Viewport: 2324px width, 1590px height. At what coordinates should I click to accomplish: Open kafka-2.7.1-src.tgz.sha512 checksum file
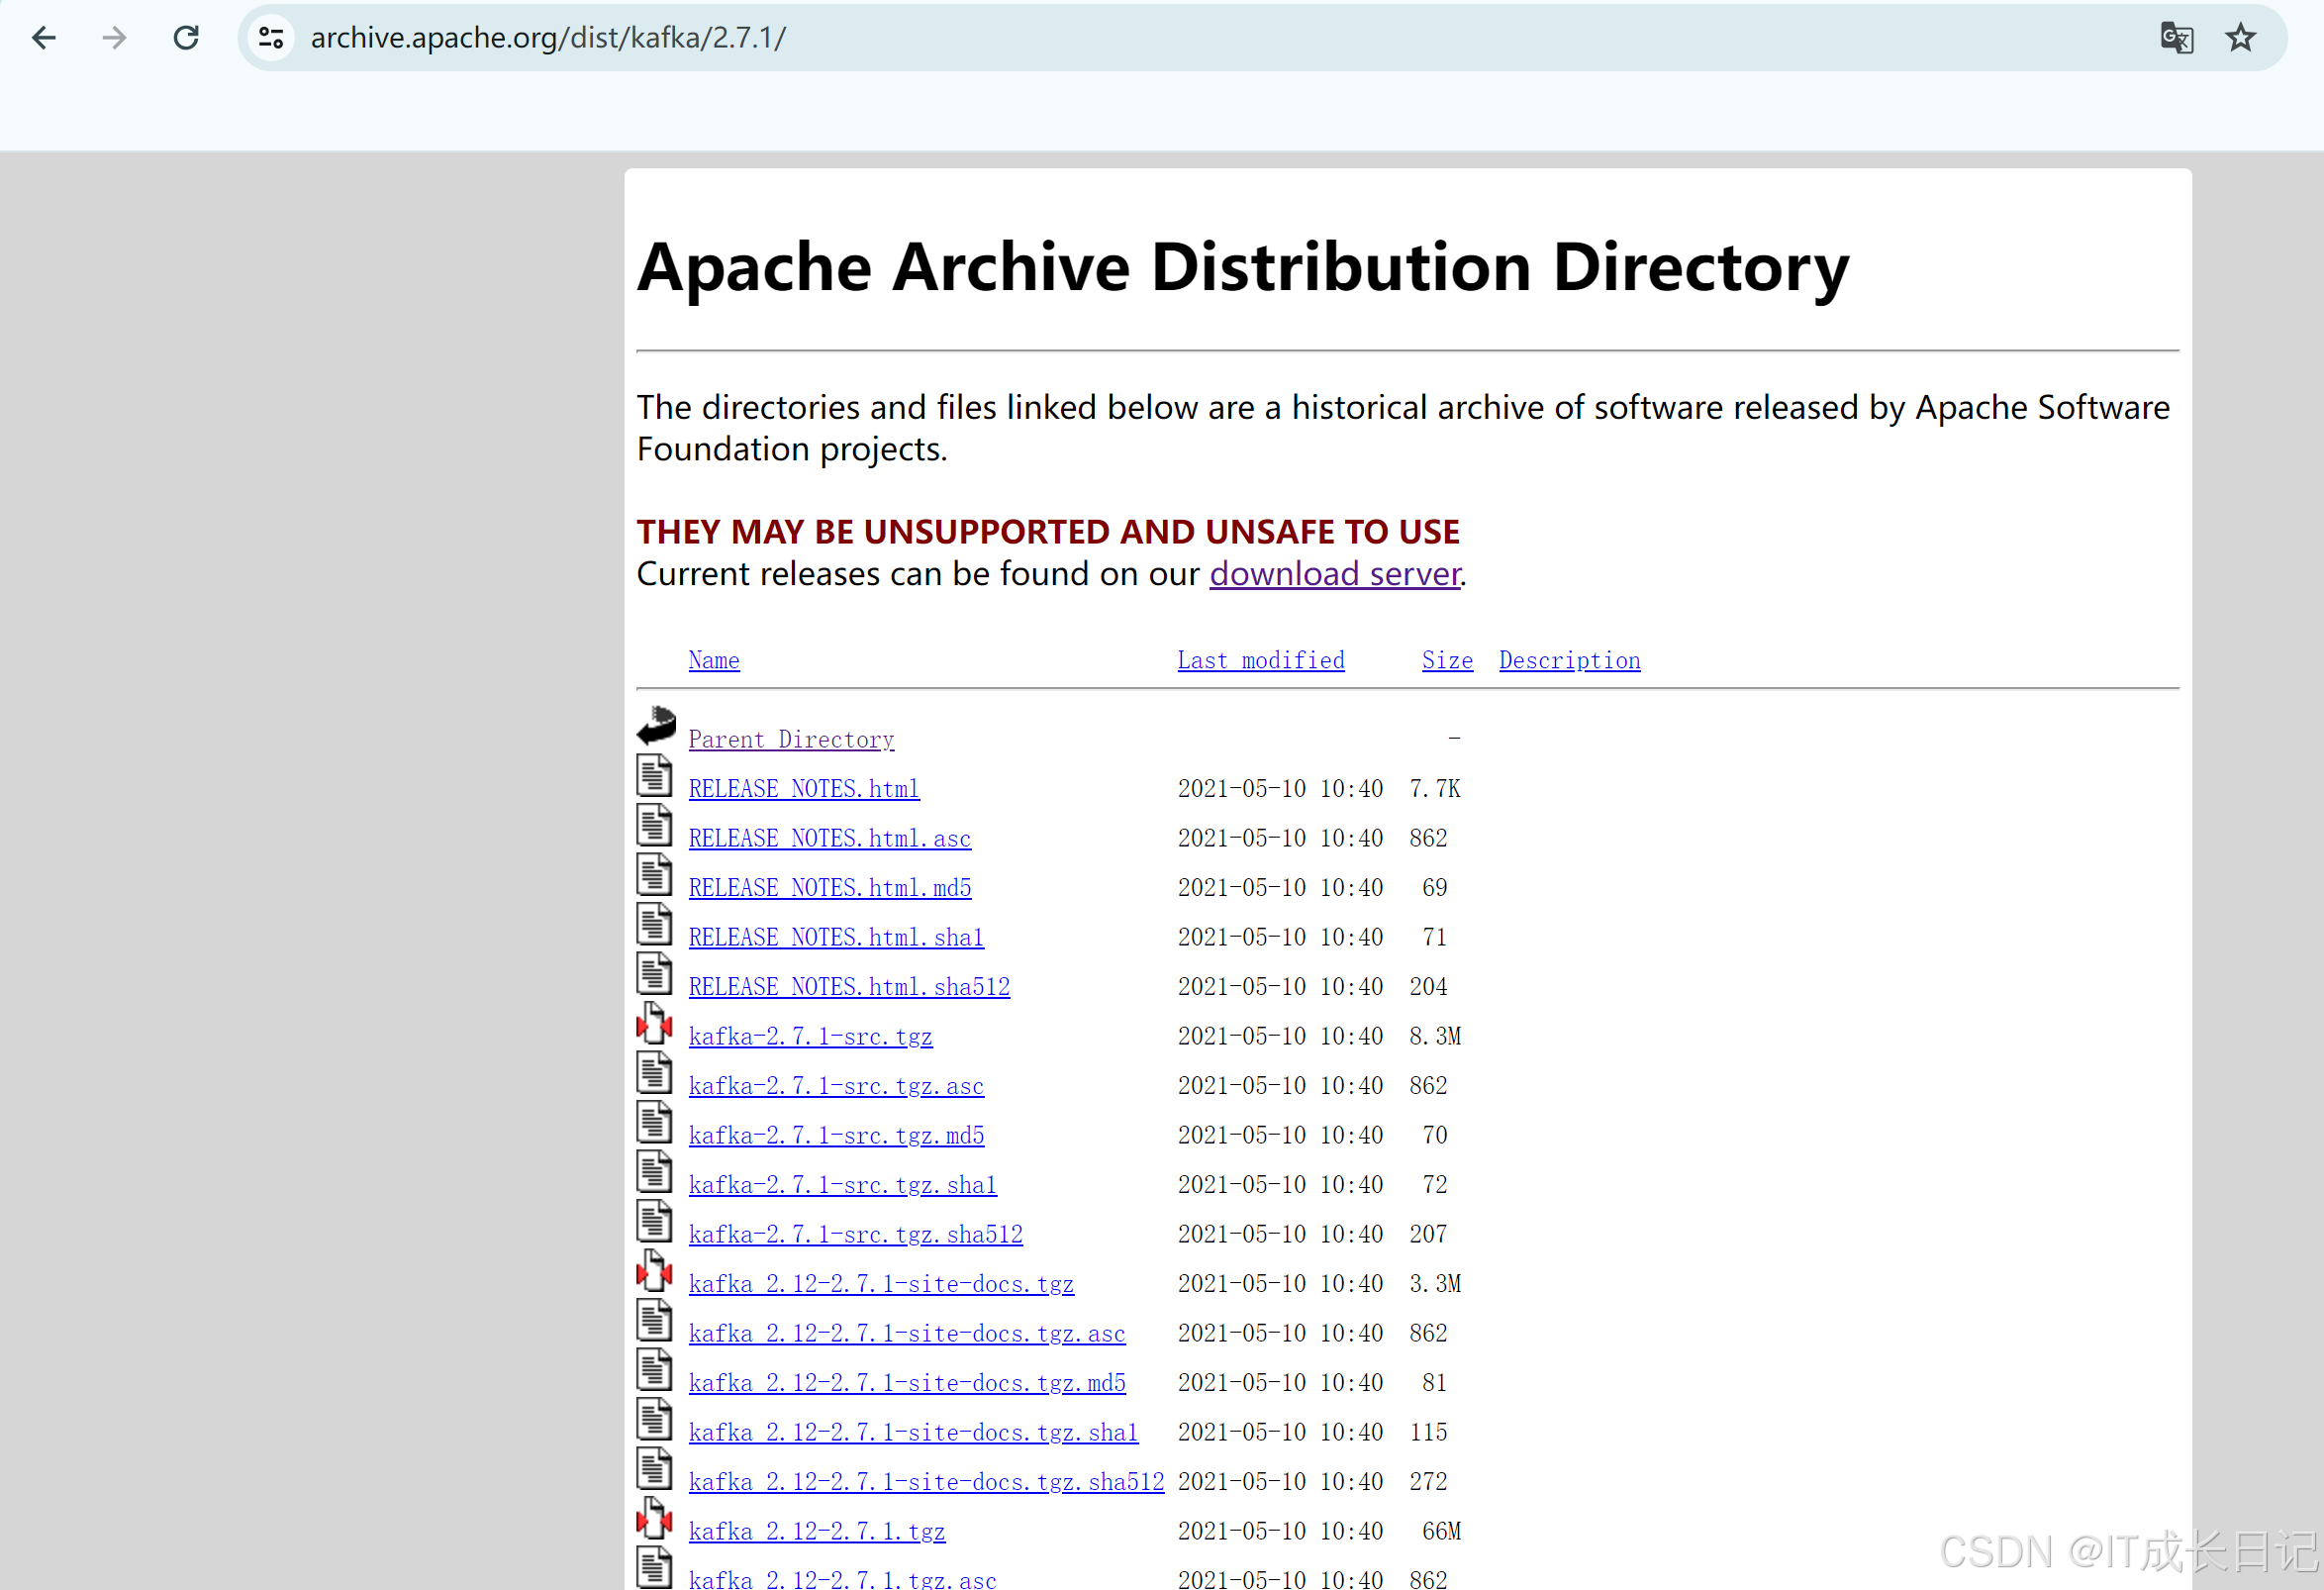tap(855, 1234)
